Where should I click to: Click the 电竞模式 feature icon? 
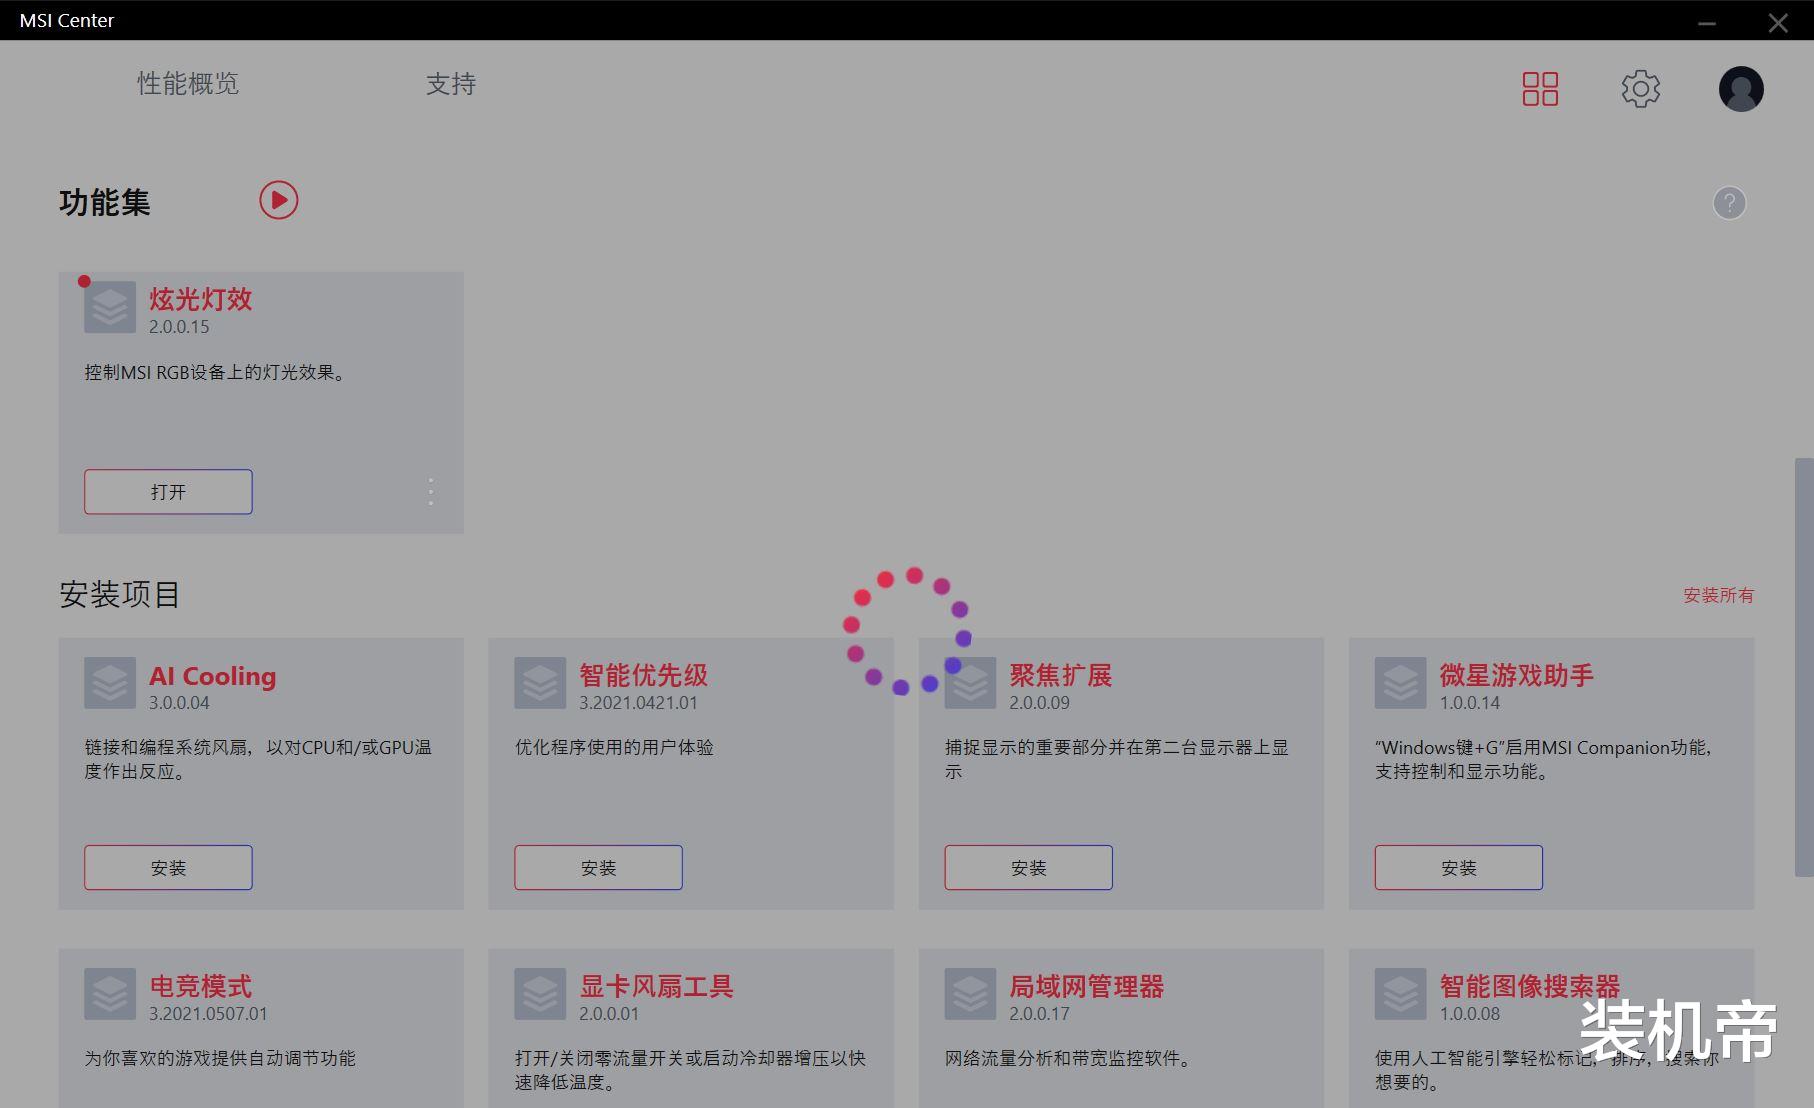tap(110, 993)
